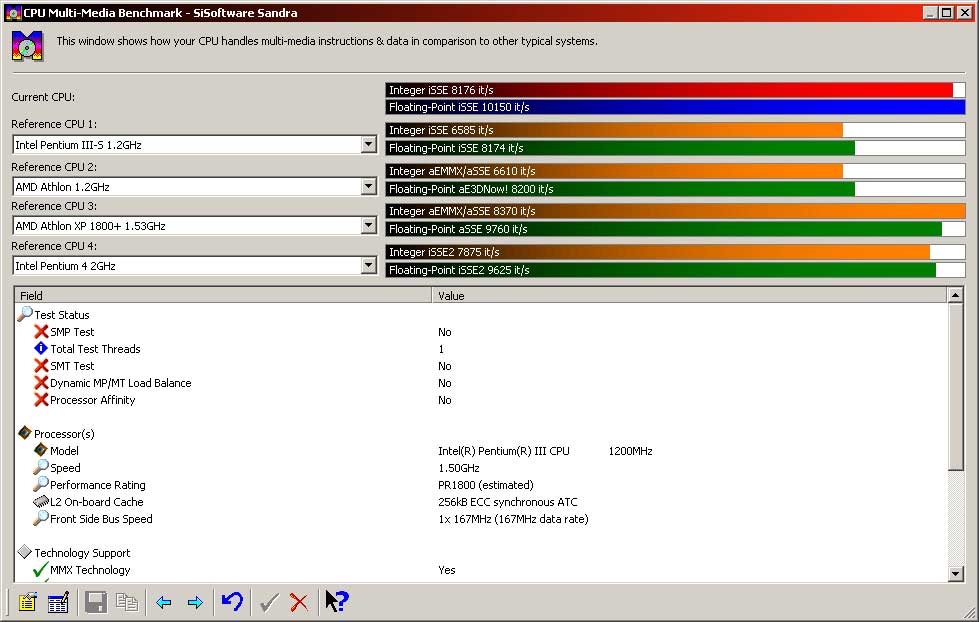Click green checkmark icon beside MMX Technology
This screenshot has height=622, width=979.
point(41,569)
